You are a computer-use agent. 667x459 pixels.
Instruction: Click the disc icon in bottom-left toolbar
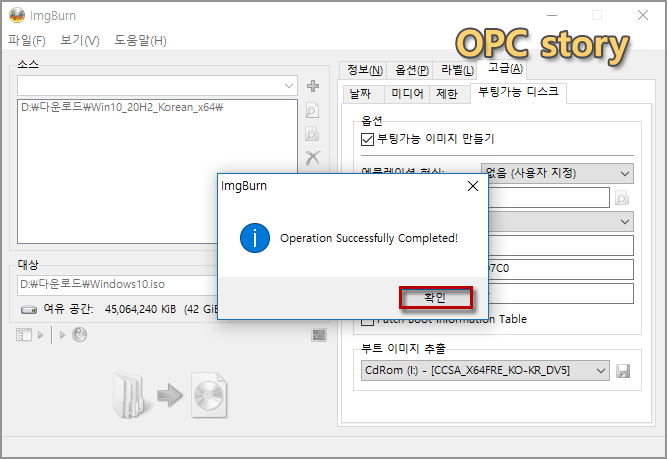click(x=80, y=335)
